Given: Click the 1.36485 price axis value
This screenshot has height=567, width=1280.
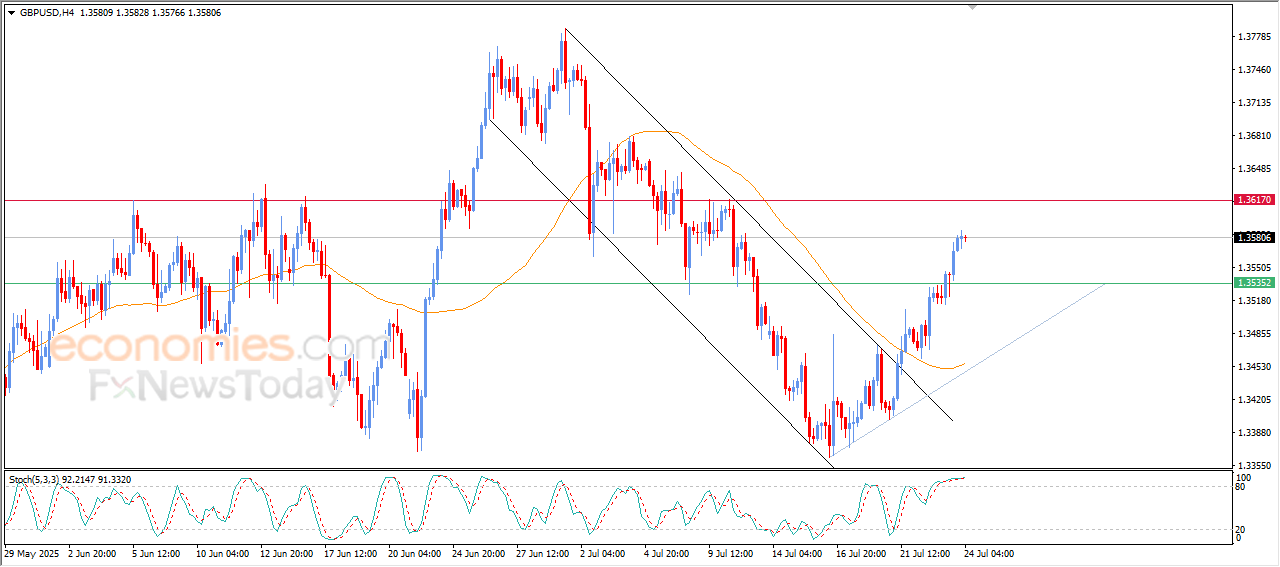Looking at the screenshot, I should click(x=1254, y=169).
